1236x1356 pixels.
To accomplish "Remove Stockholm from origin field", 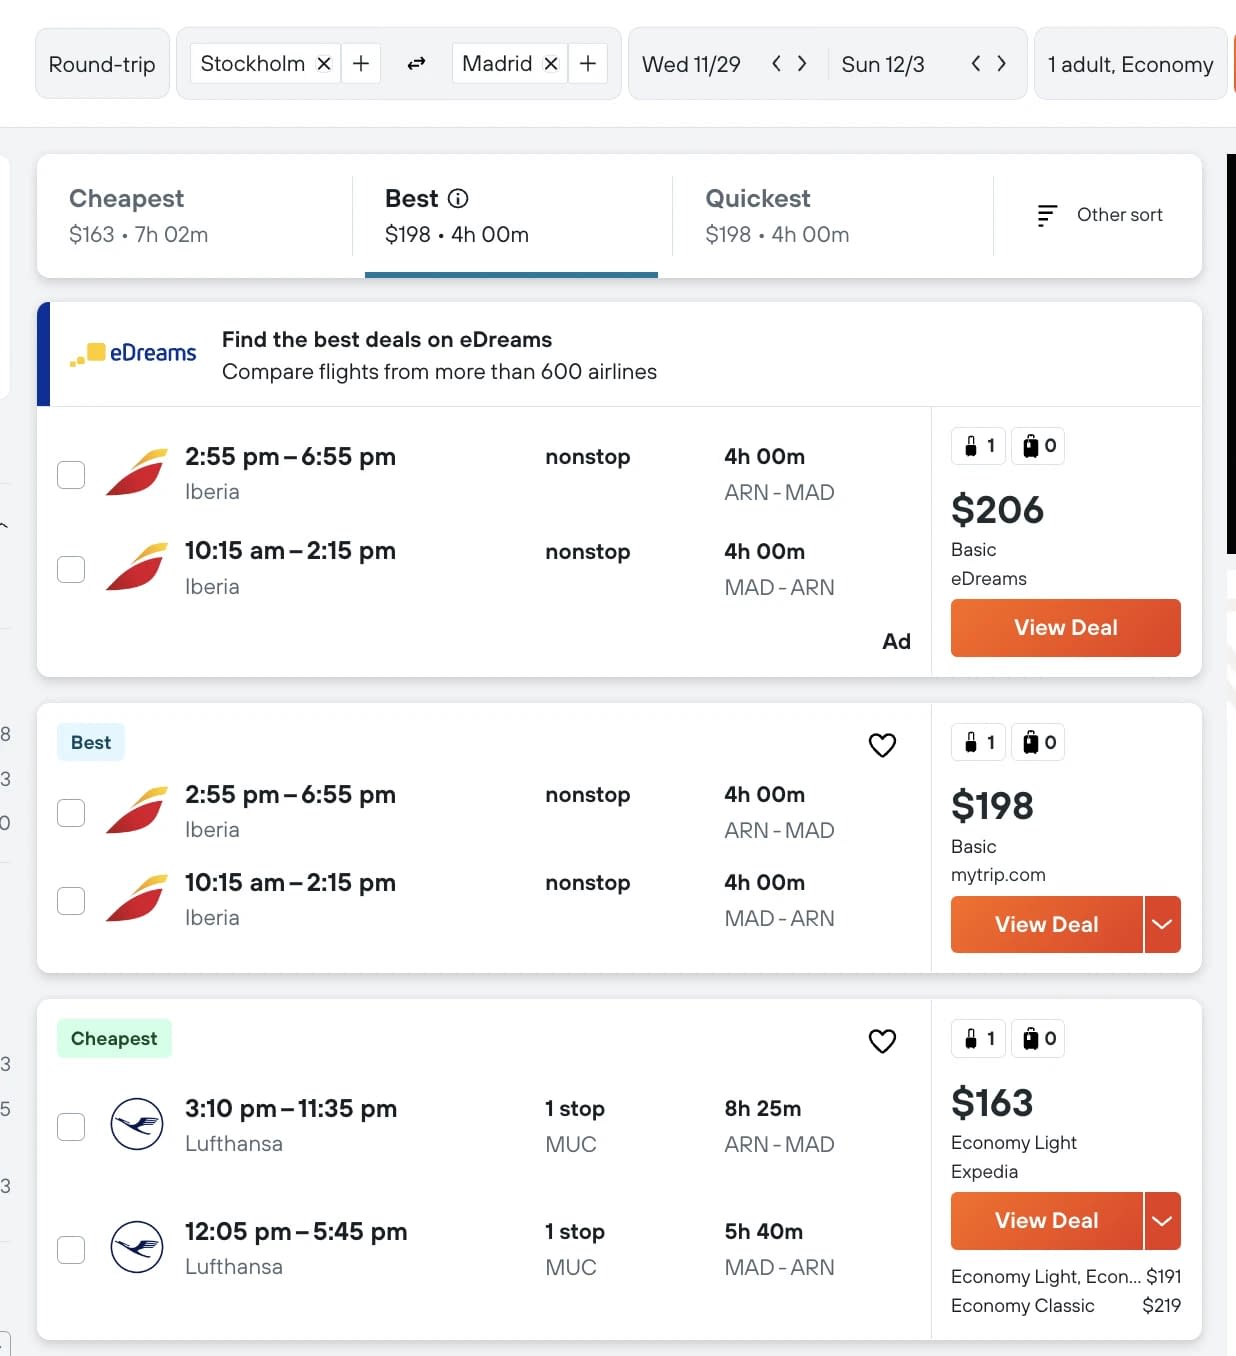I will 324,64.
